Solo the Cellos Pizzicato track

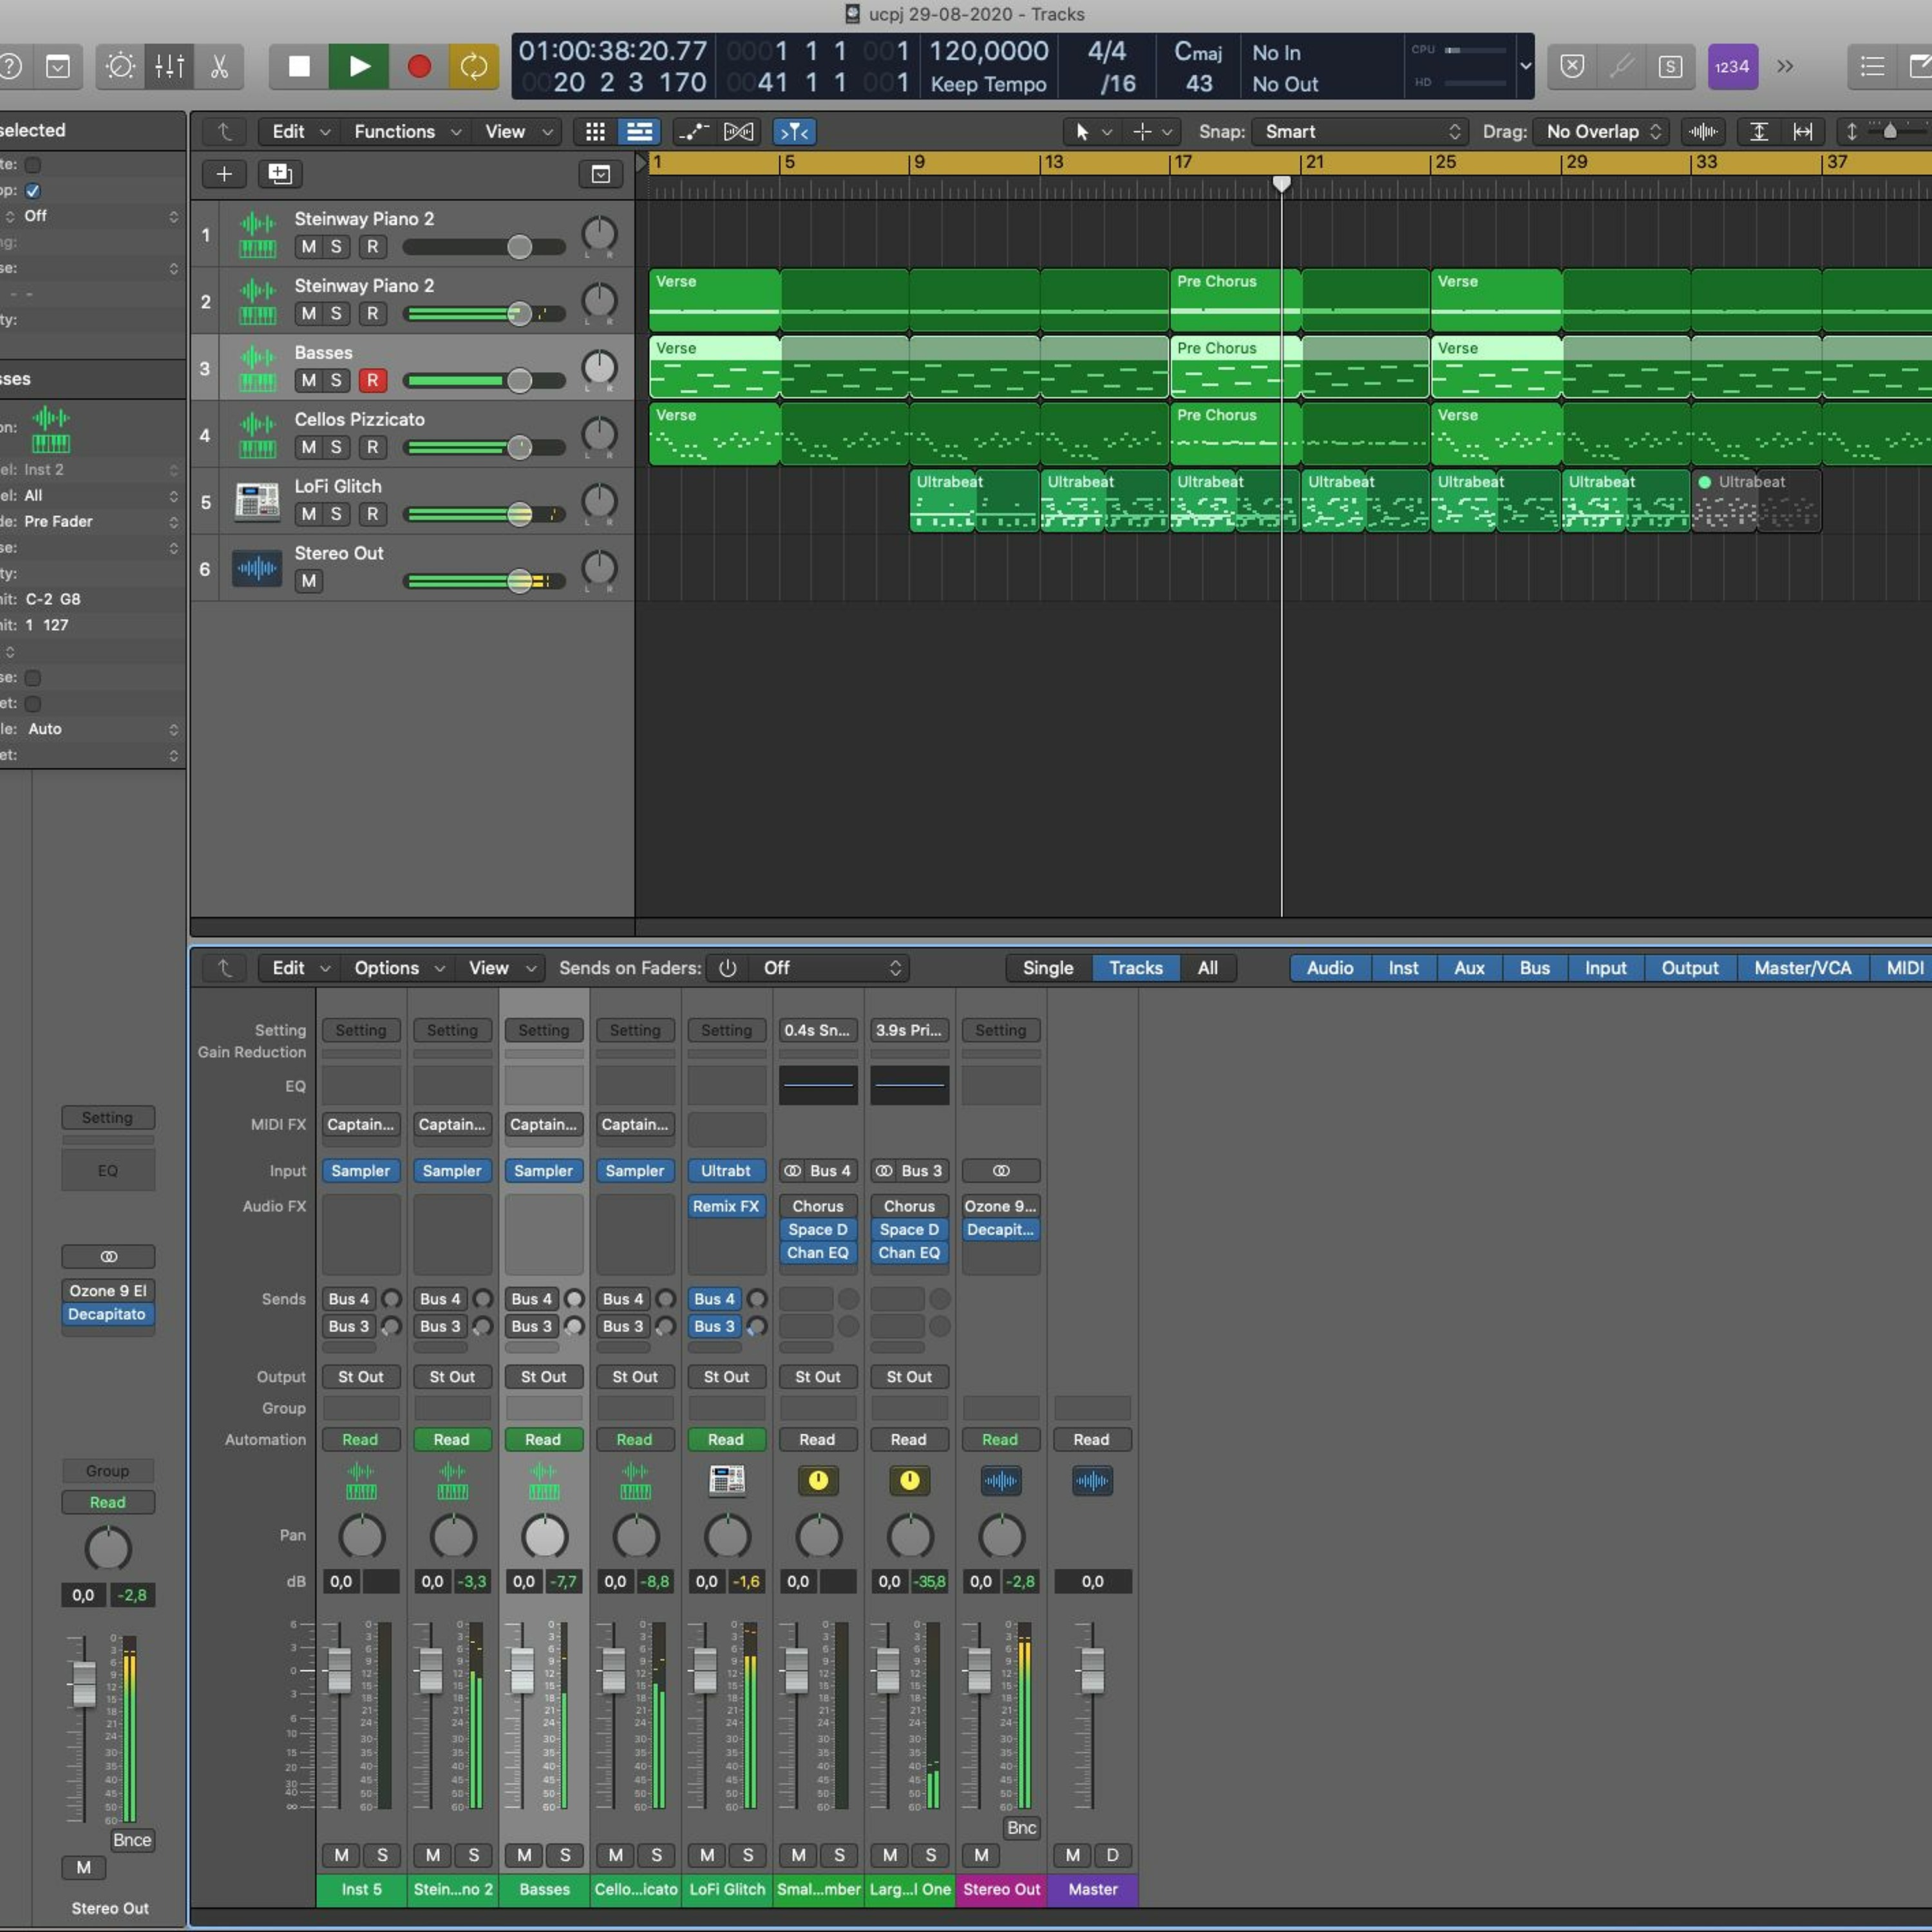point(336,447)
